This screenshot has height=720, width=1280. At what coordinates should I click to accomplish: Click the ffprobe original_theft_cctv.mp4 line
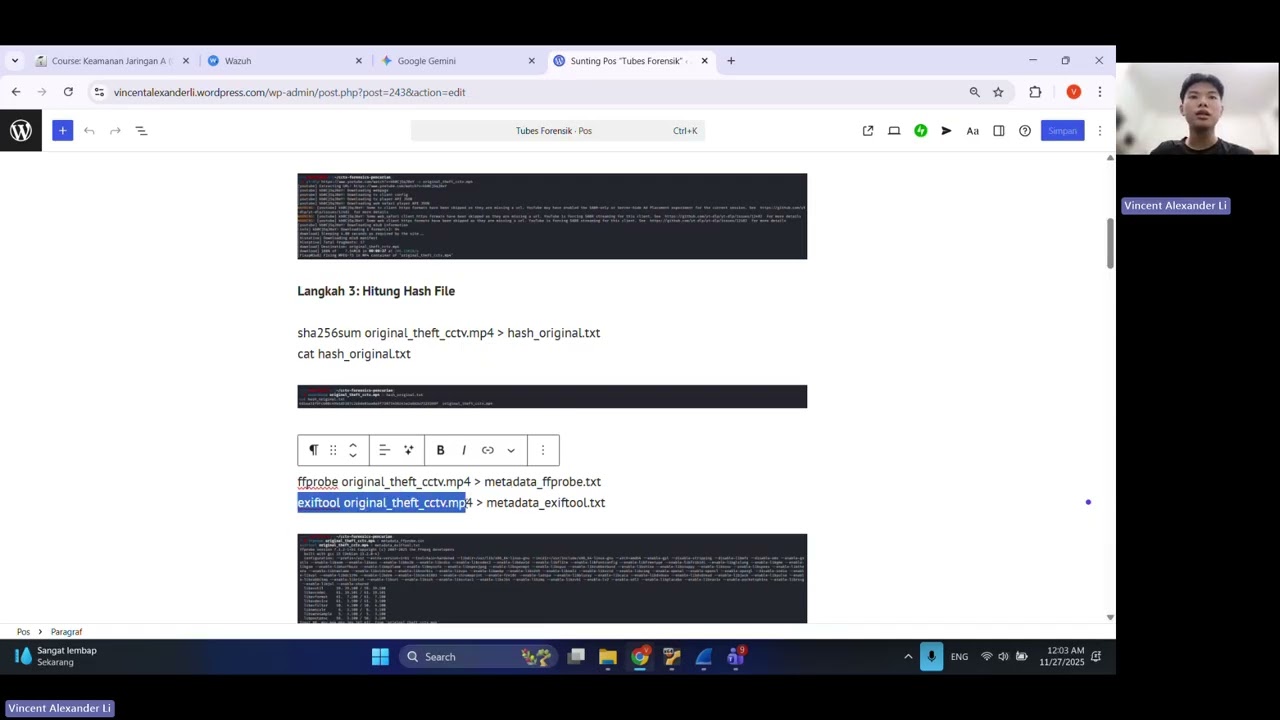[x=449, y=482]
